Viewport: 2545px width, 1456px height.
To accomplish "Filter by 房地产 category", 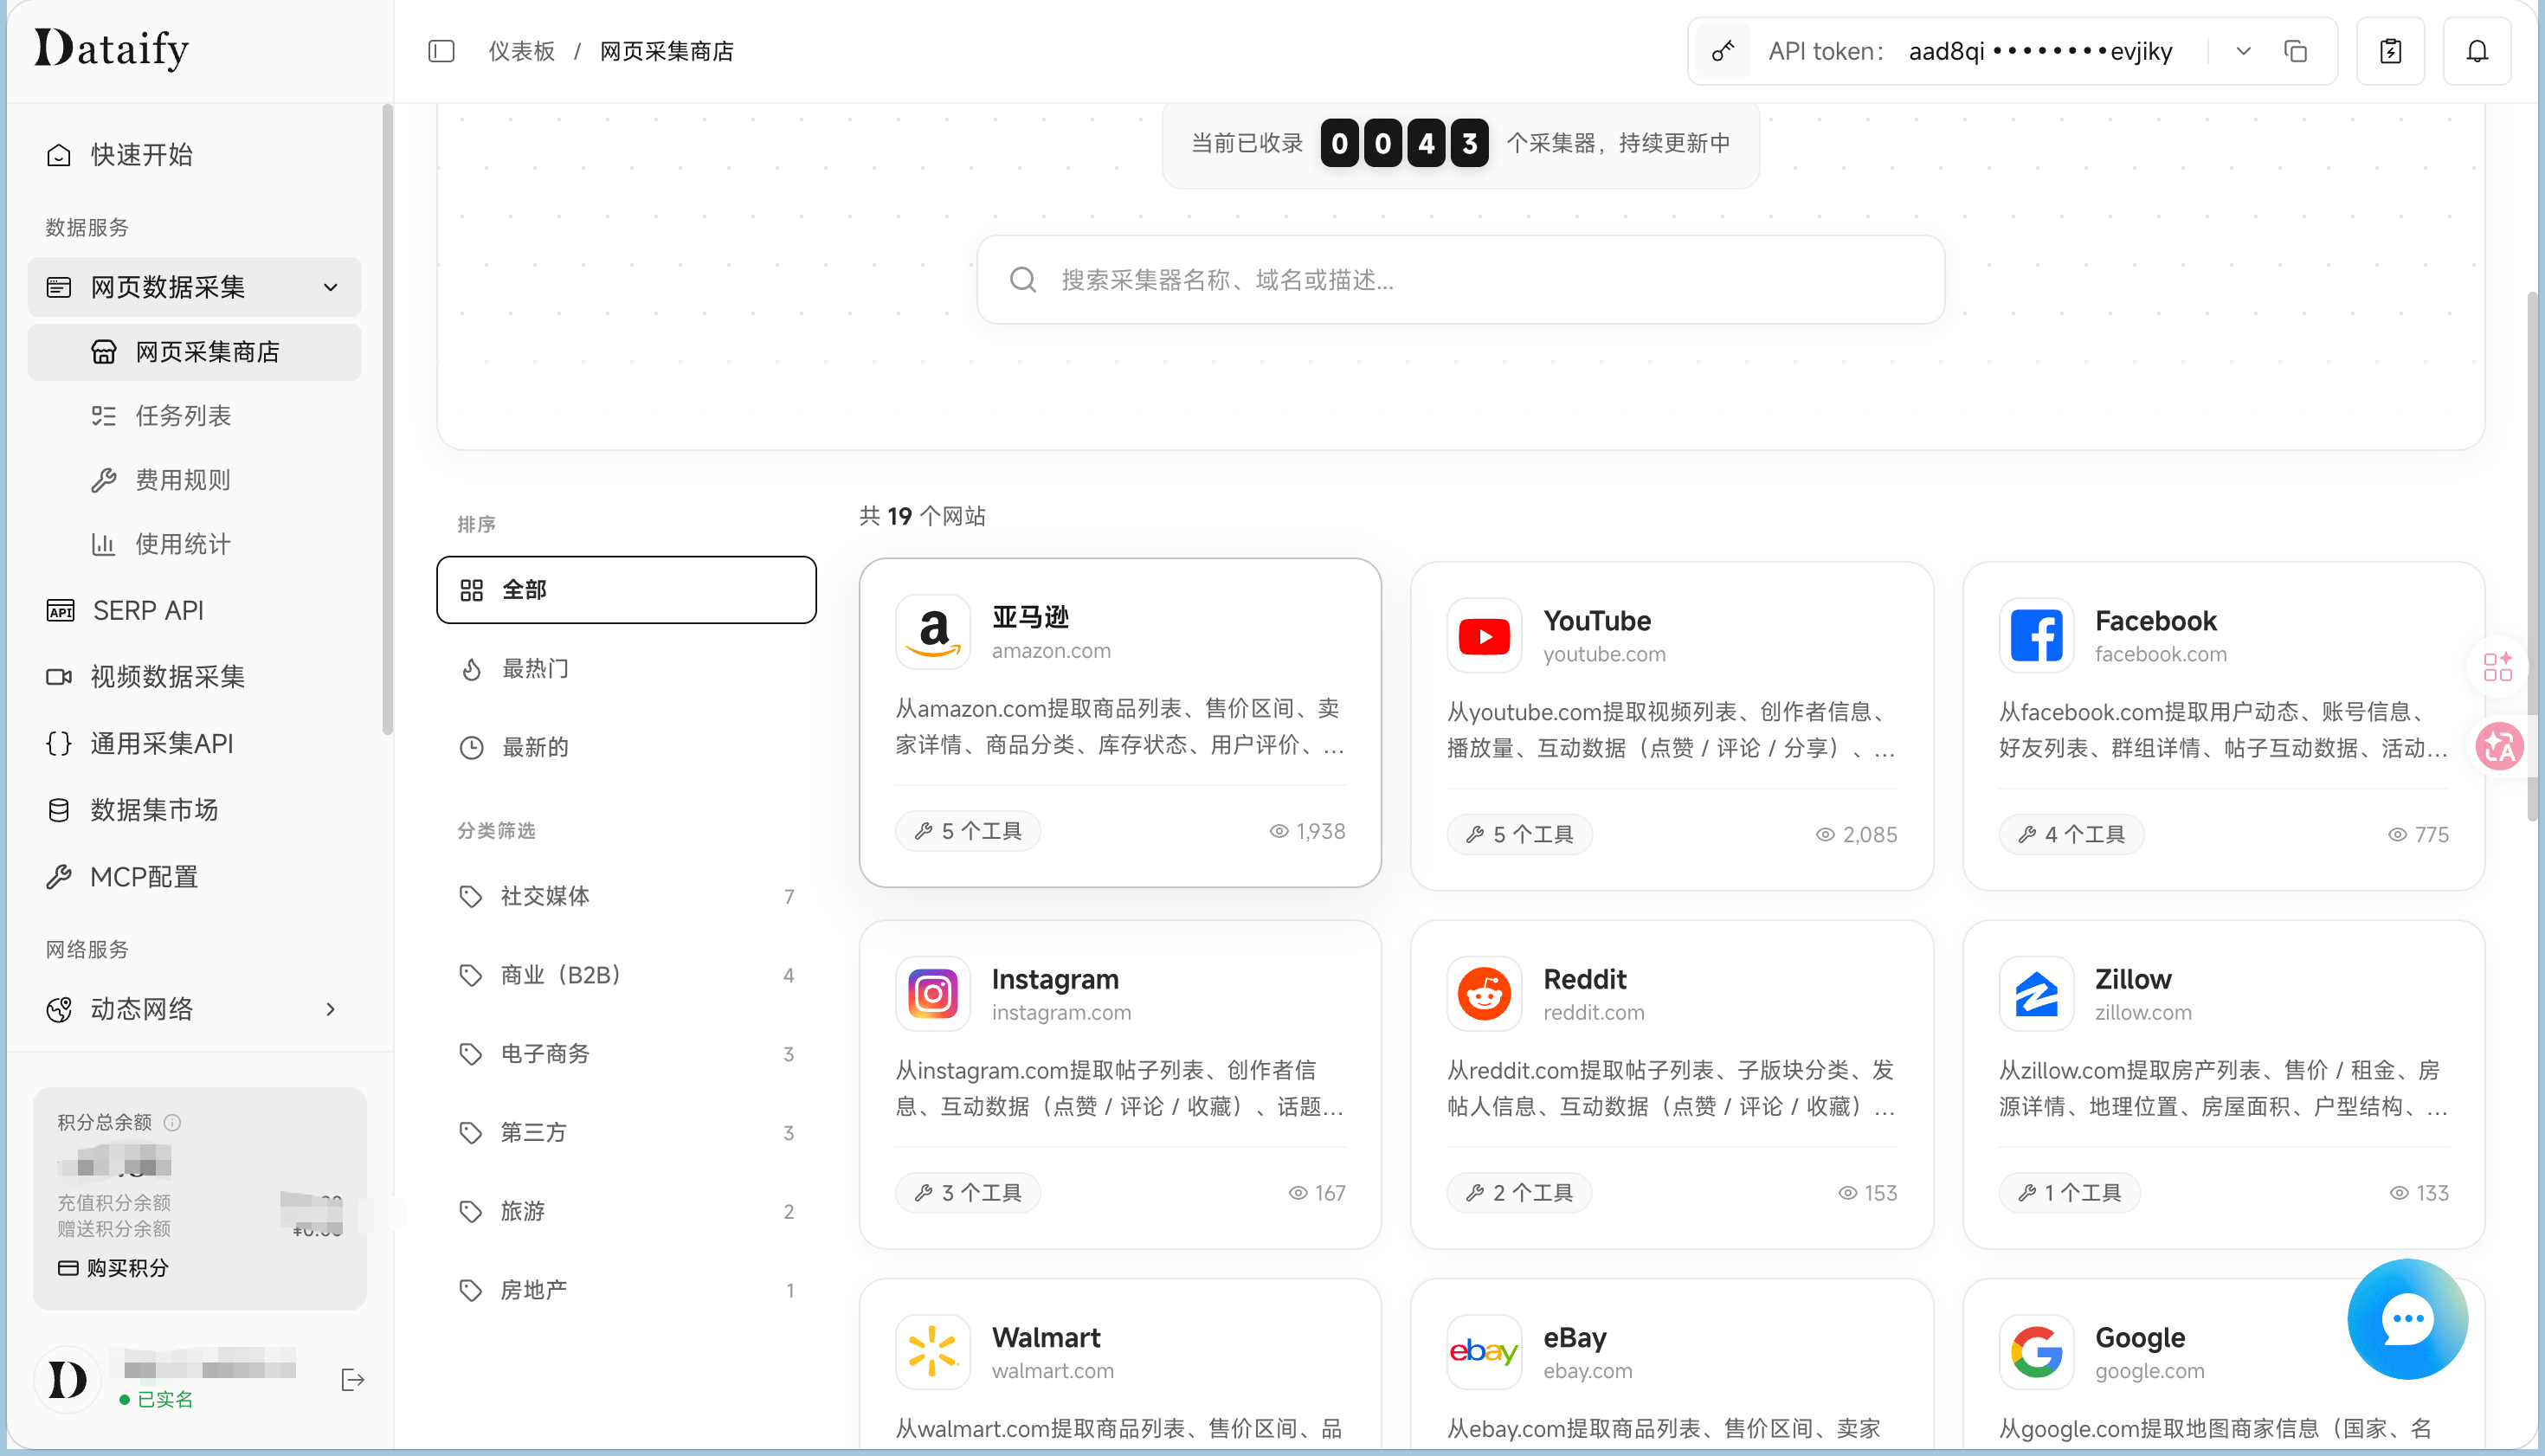I will pos(626,1291).
